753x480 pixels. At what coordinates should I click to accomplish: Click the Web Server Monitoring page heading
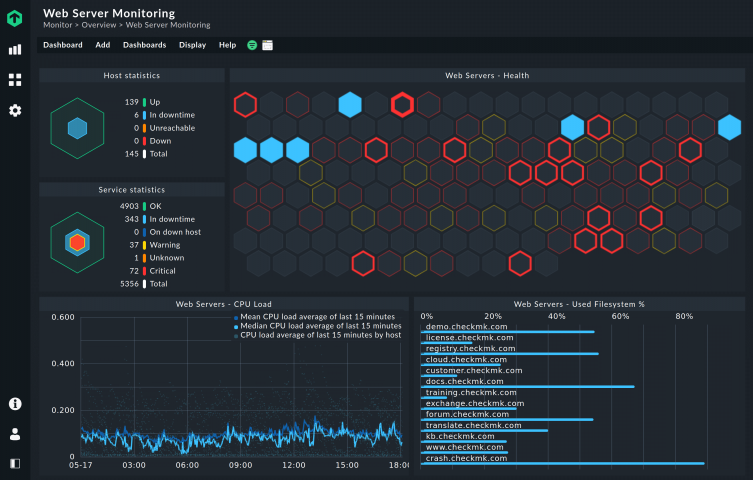coord(109,13)
